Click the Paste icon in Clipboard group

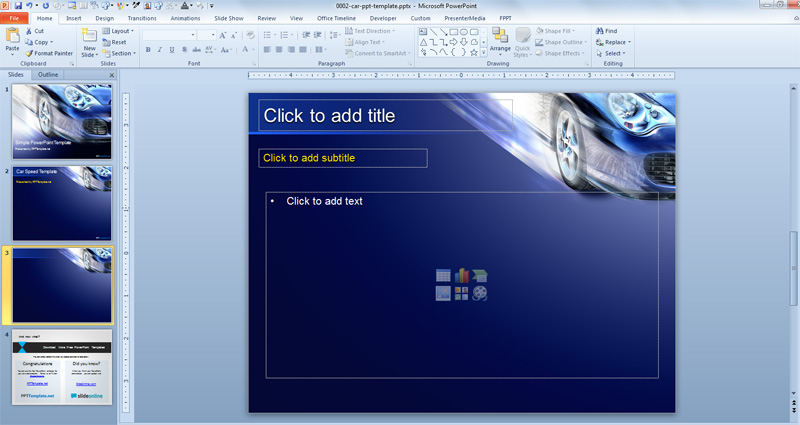click(12, 37)
